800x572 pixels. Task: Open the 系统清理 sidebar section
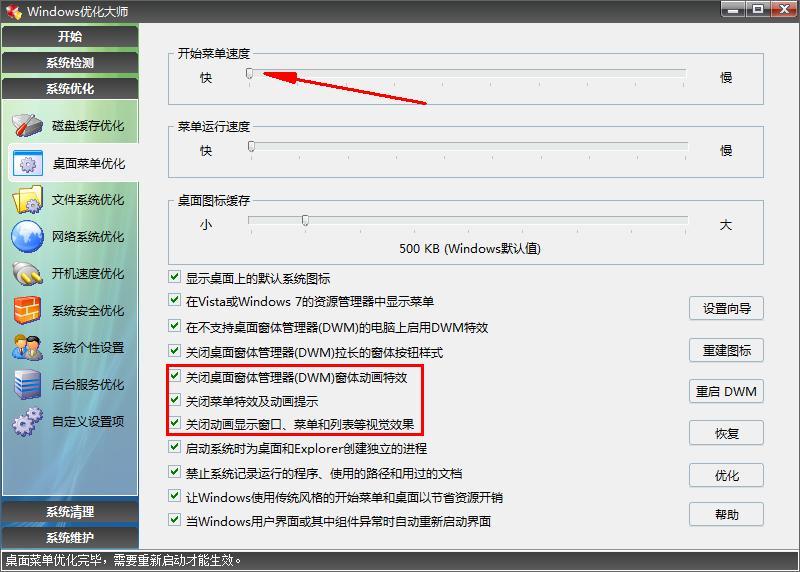[x=70, y=511]
